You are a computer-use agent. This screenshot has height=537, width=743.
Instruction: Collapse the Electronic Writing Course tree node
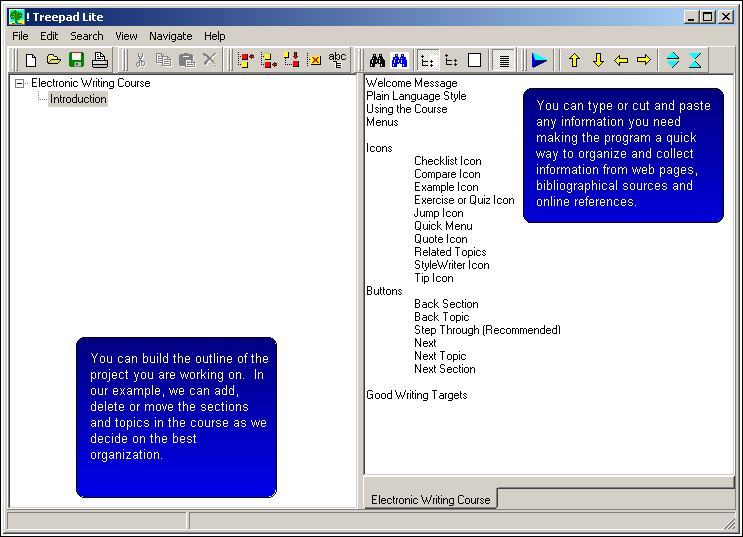coord(20,84)
